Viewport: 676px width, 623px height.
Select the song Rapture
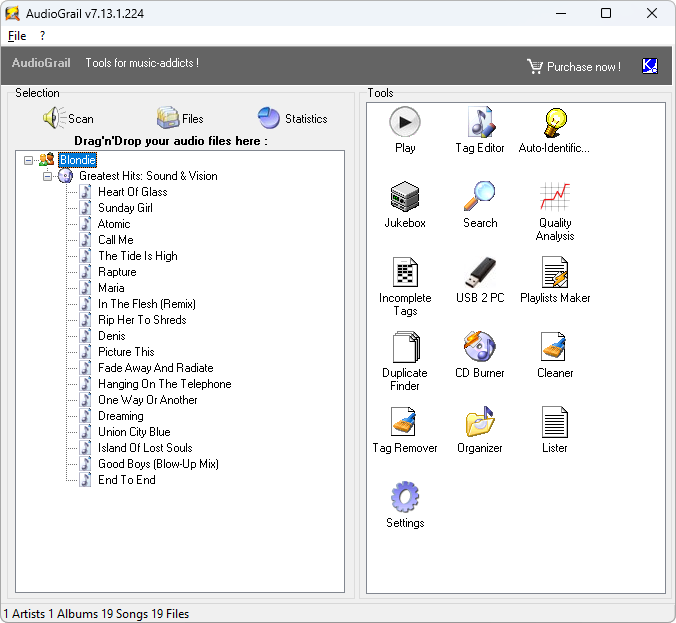click(117, 272)
